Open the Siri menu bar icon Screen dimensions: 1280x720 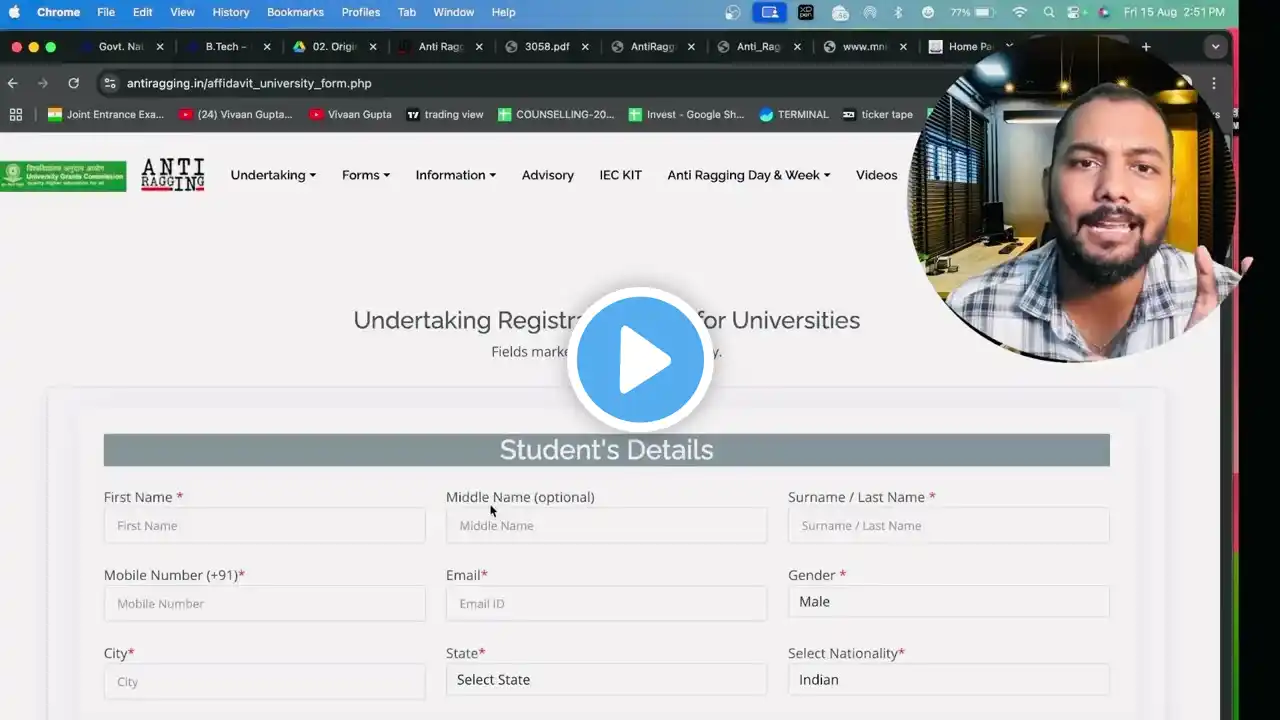pos(1104,12)
